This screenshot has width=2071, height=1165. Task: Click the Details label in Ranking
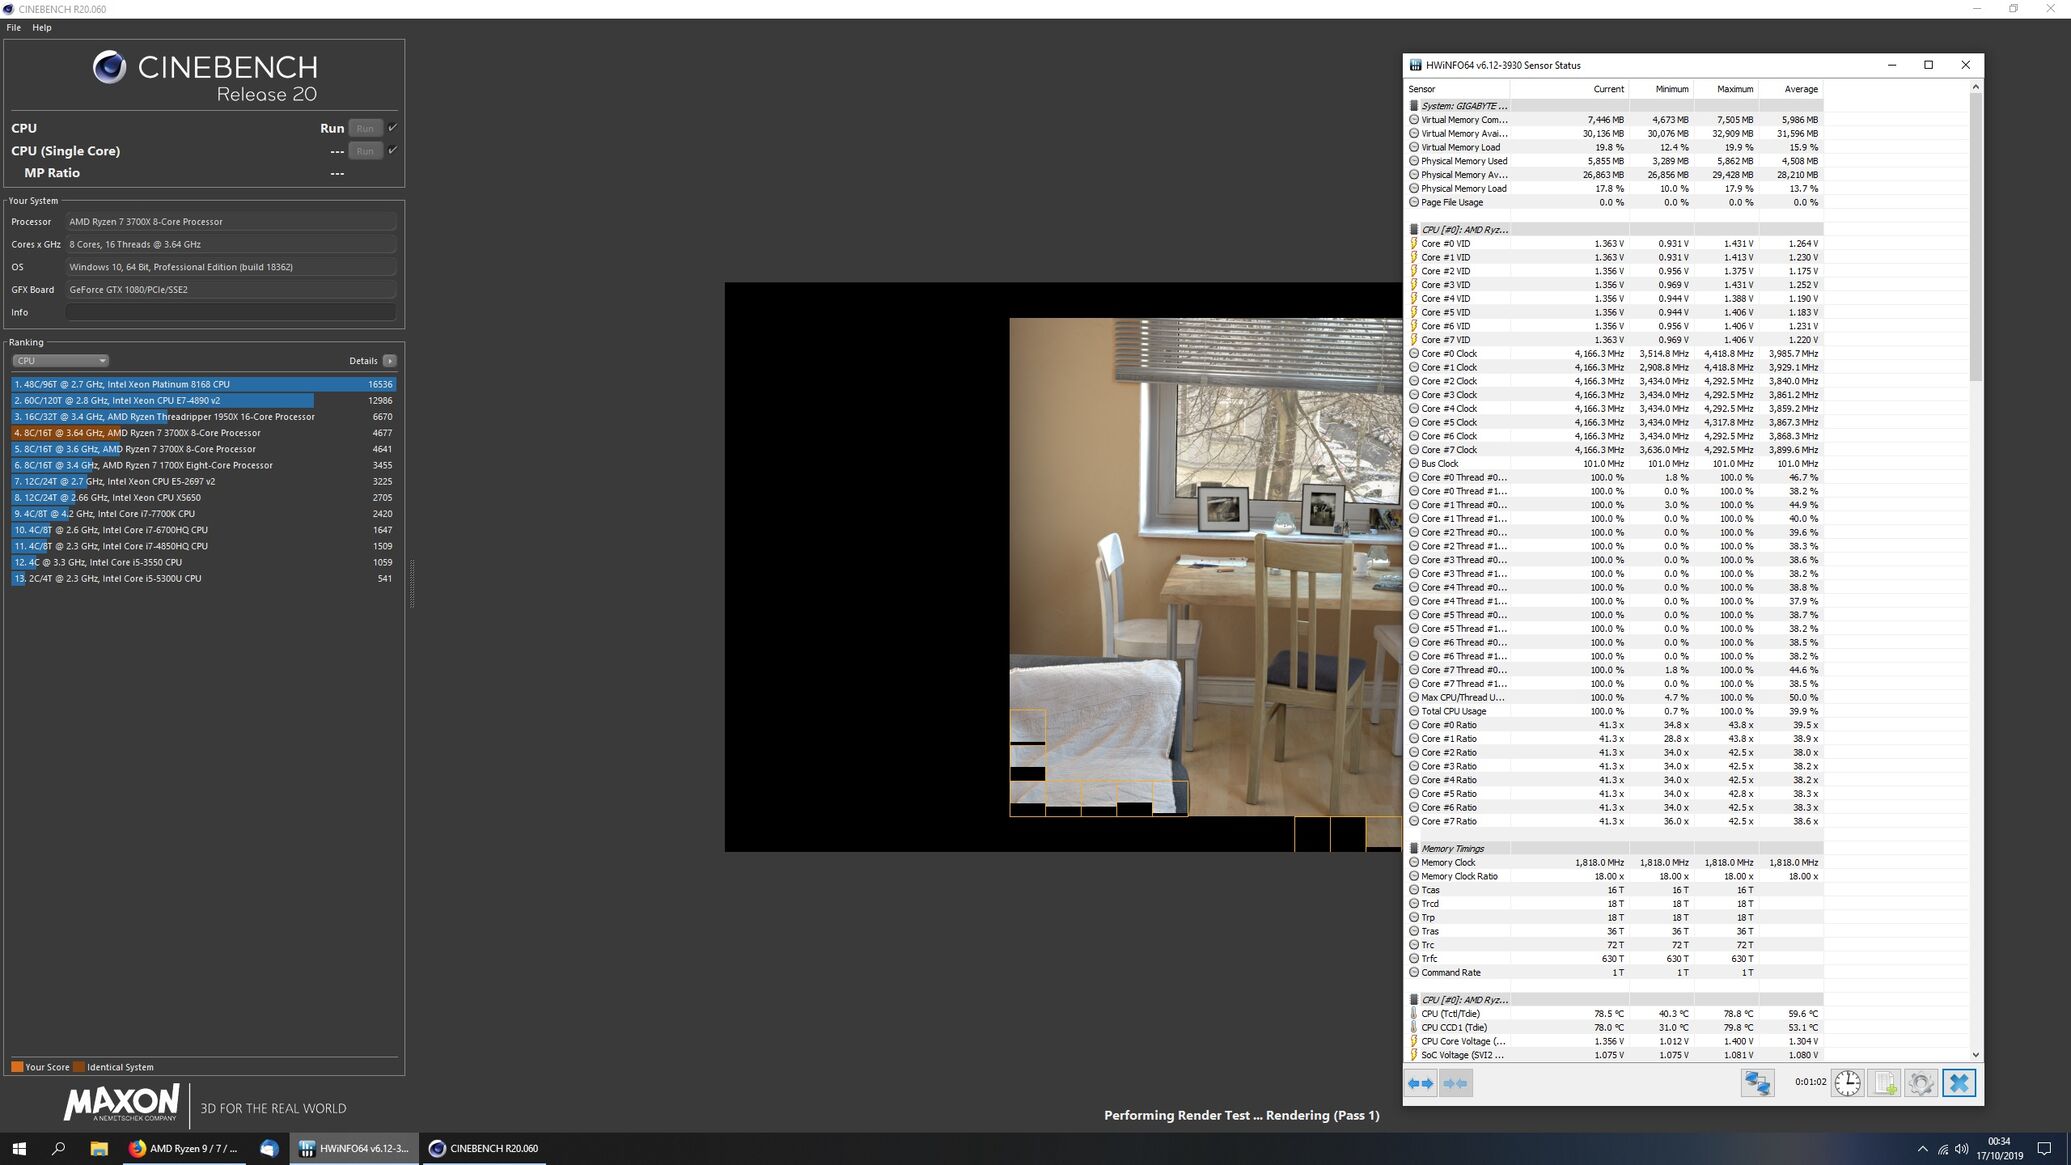click(363, 360)
